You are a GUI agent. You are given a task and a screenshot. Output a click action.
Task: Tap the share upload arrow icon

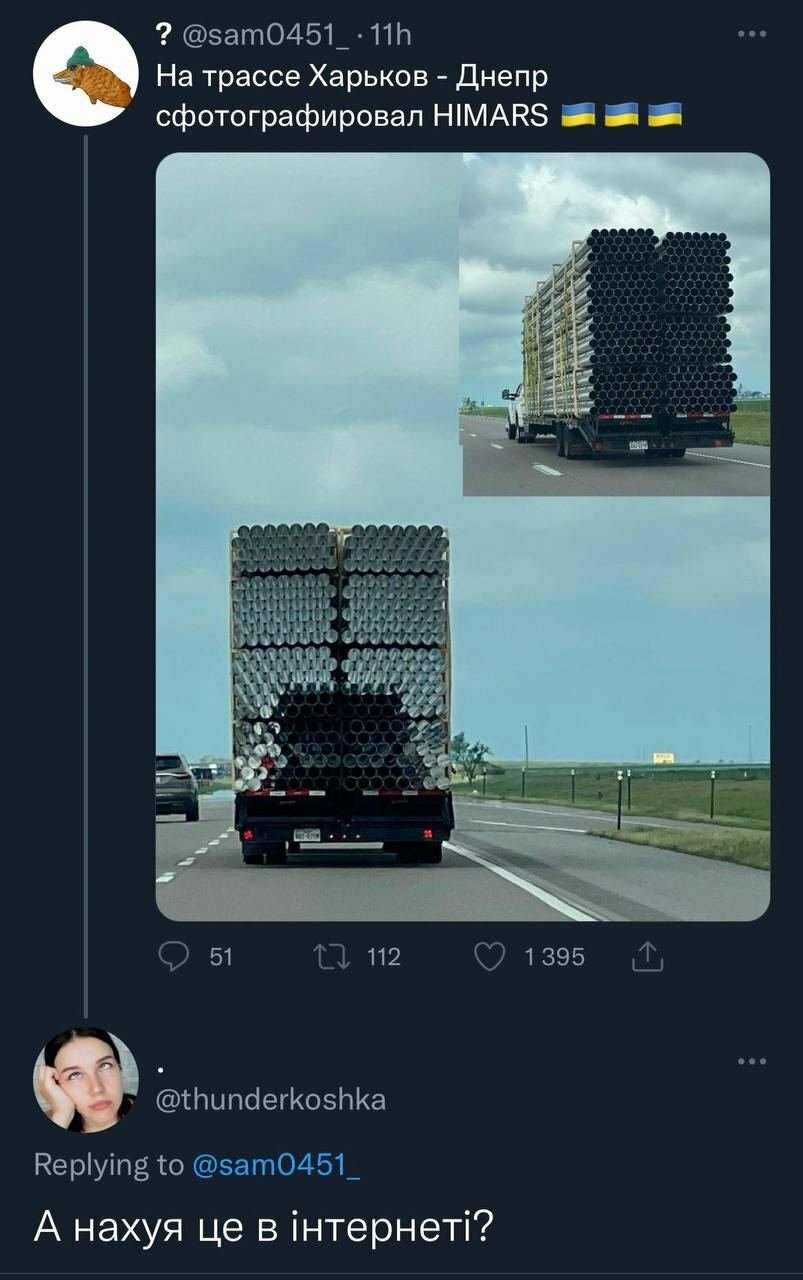point(648,957)
